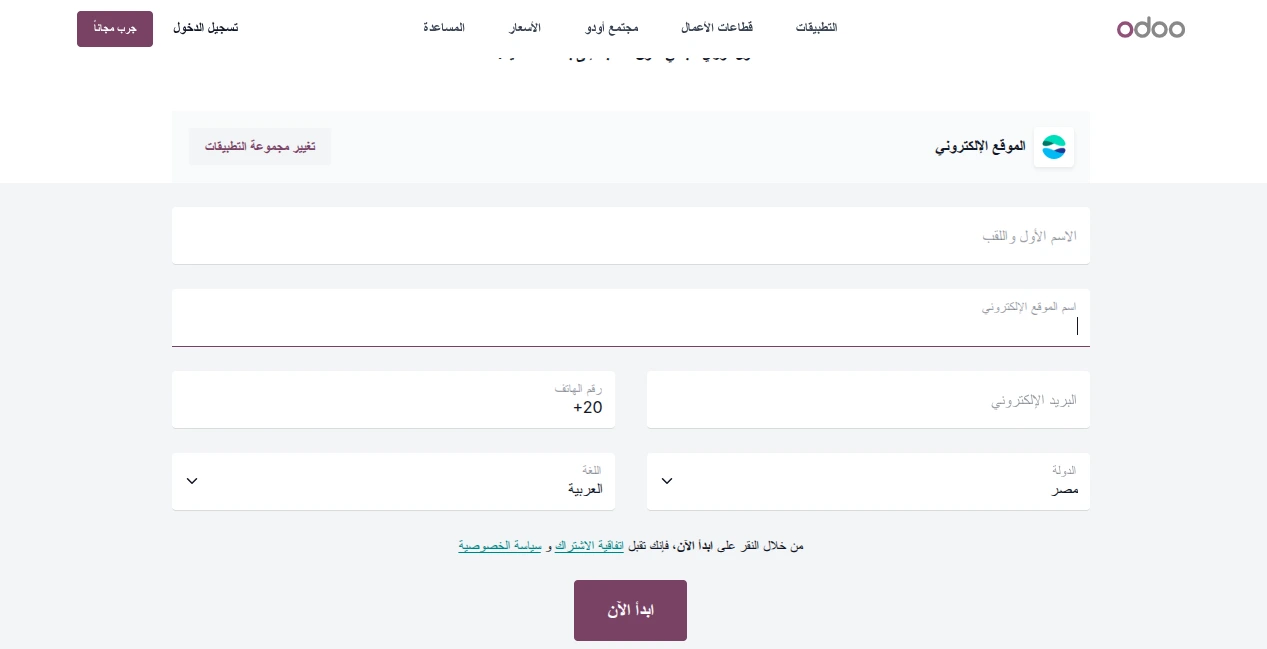Go to مجتمع أودو menu
The width and height of the screenshot is (1267, 649).
(612, 28)
